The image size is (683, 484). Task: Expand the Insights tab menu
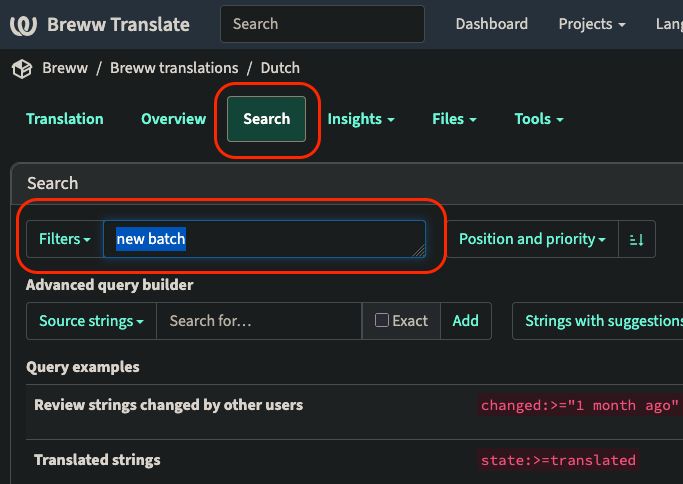pos(361,119)
